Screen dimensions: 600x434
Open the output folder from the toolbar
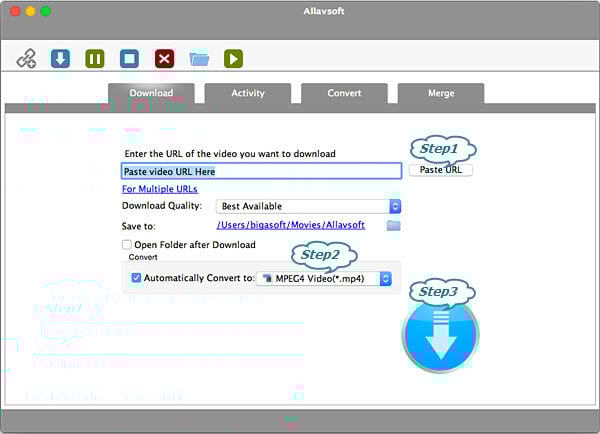199,59
